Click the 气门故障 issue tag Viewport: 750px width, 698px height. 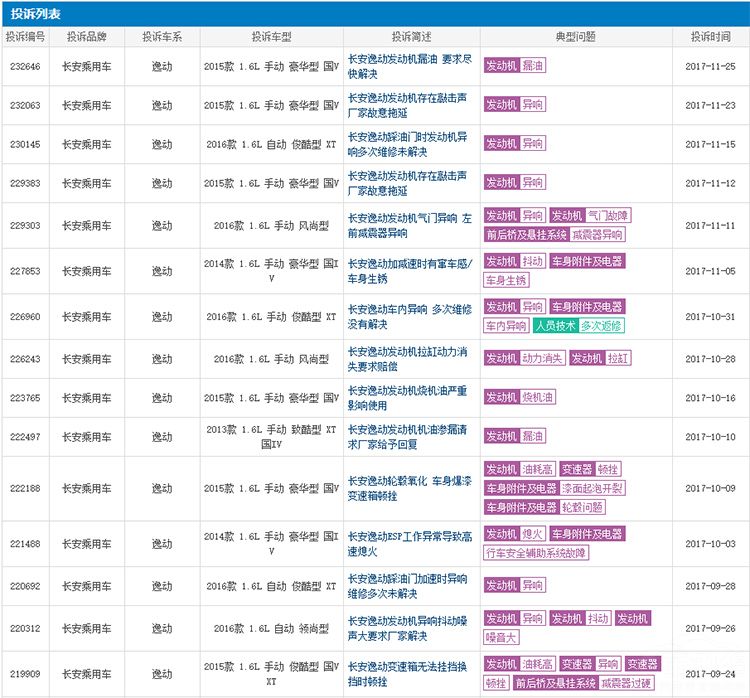(x=608, y=216)
